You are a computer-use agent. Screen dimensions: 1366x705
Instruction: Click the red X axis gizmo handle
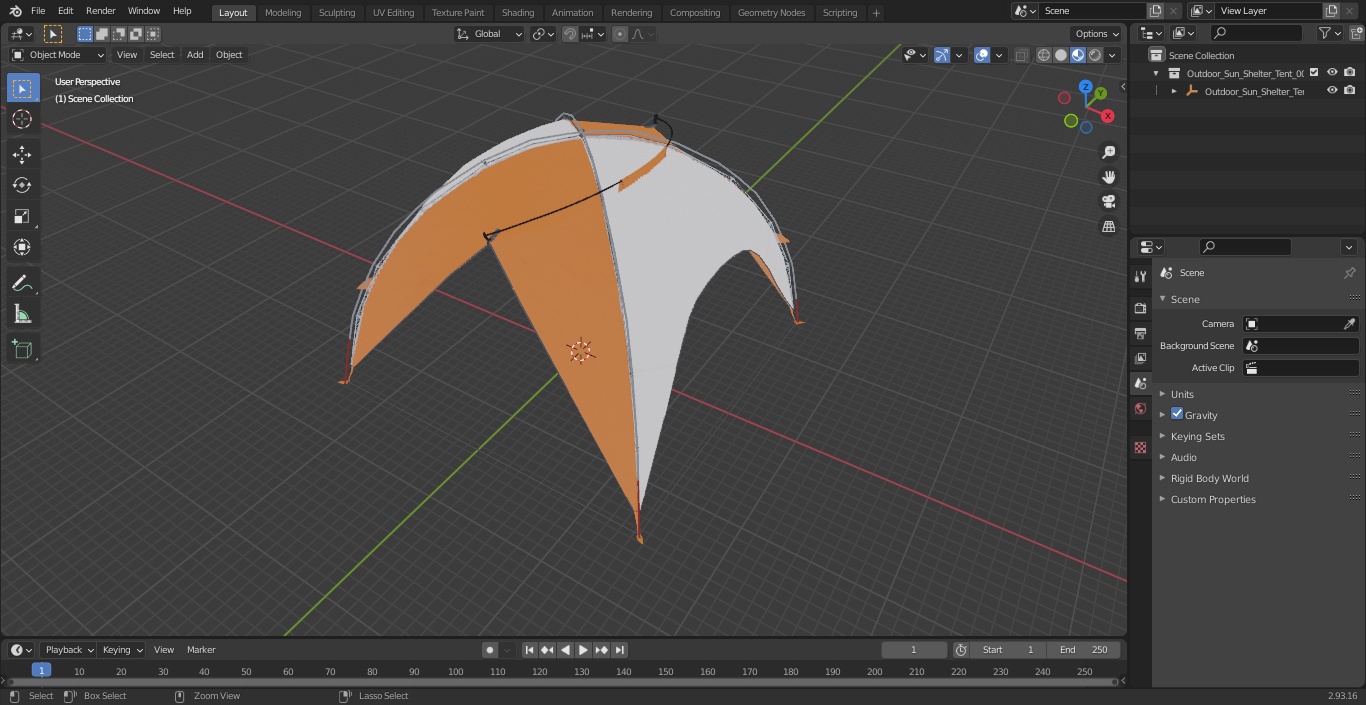pyautogui.click(x=1108, y=116)
